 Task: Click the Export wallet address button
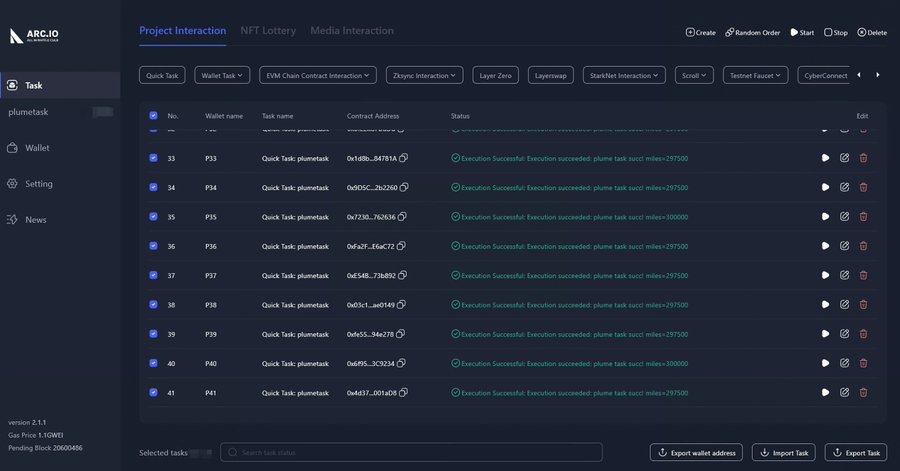coord(696,453)
